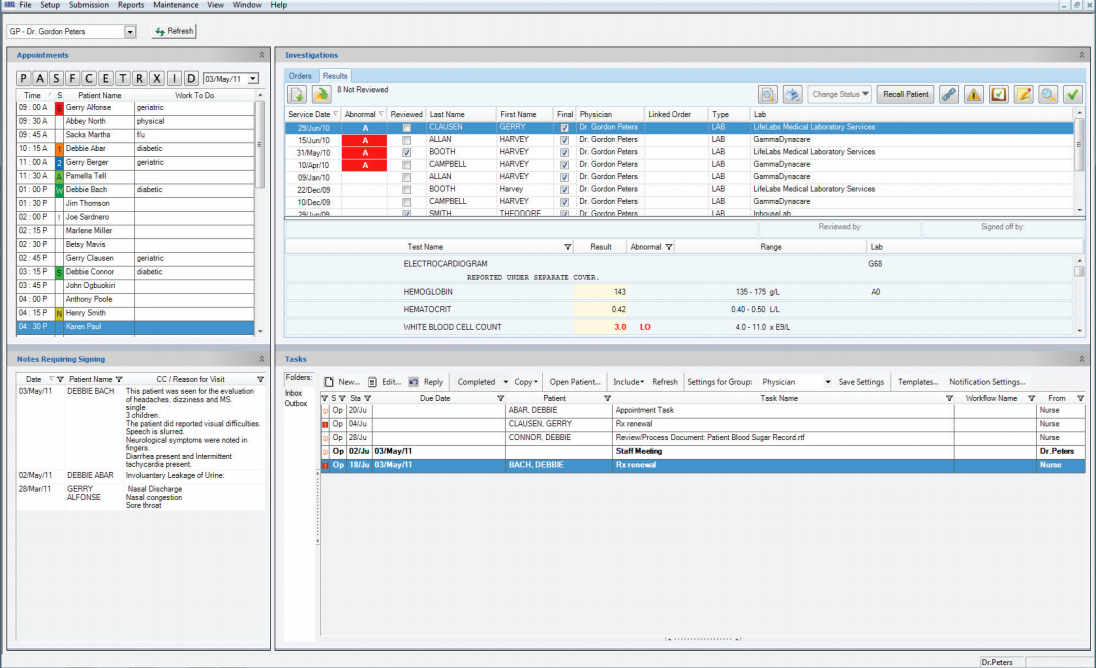Select the Inbox folder in Tasks

tap(294, 393)
